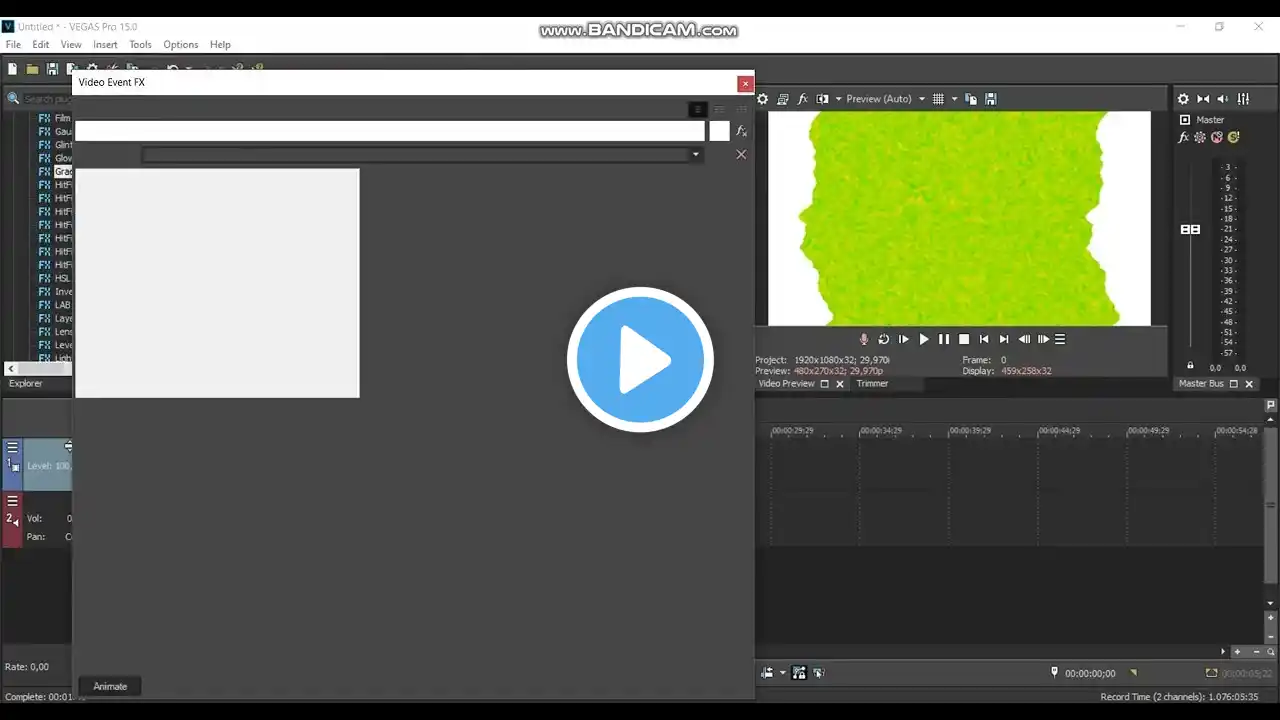Toggle the Master fader channel lock
The image size is (1280, 720).
point(1190,366)
